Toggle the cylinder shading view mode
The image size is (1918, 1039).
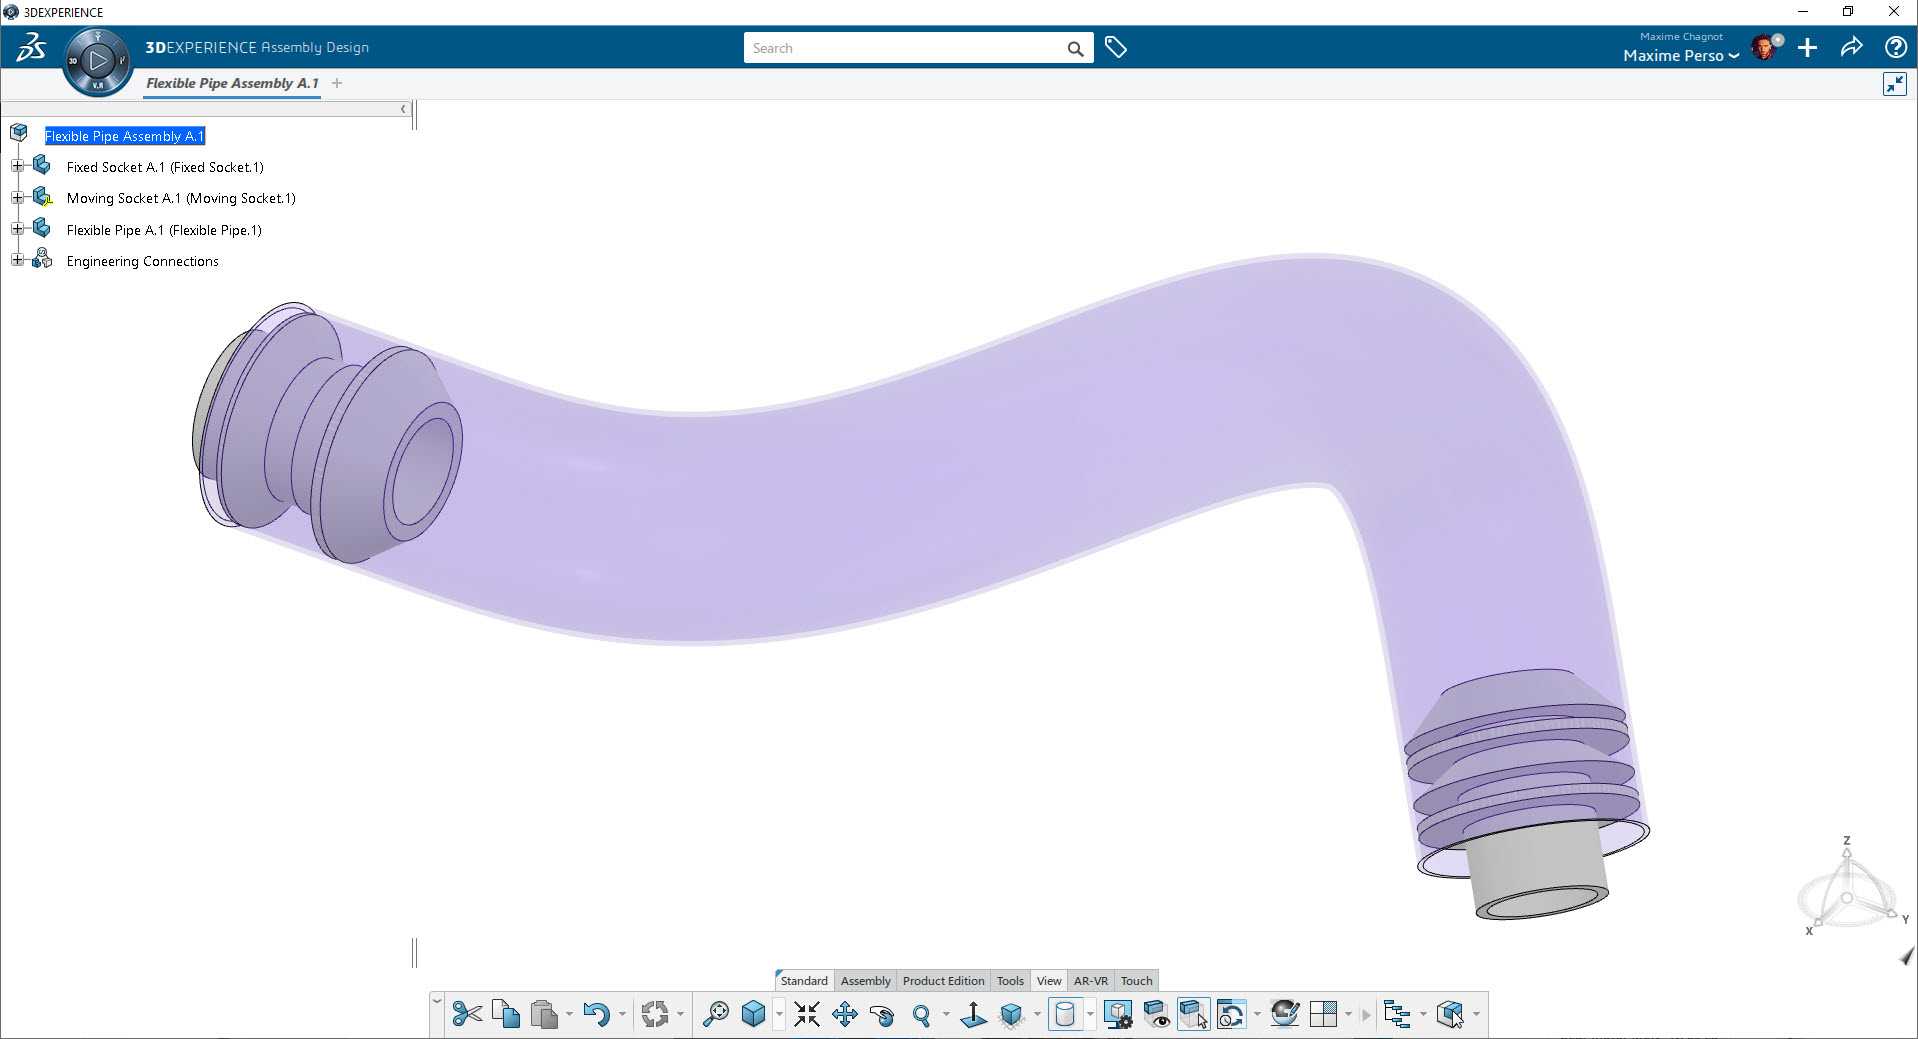[x=1065, y=1014]
